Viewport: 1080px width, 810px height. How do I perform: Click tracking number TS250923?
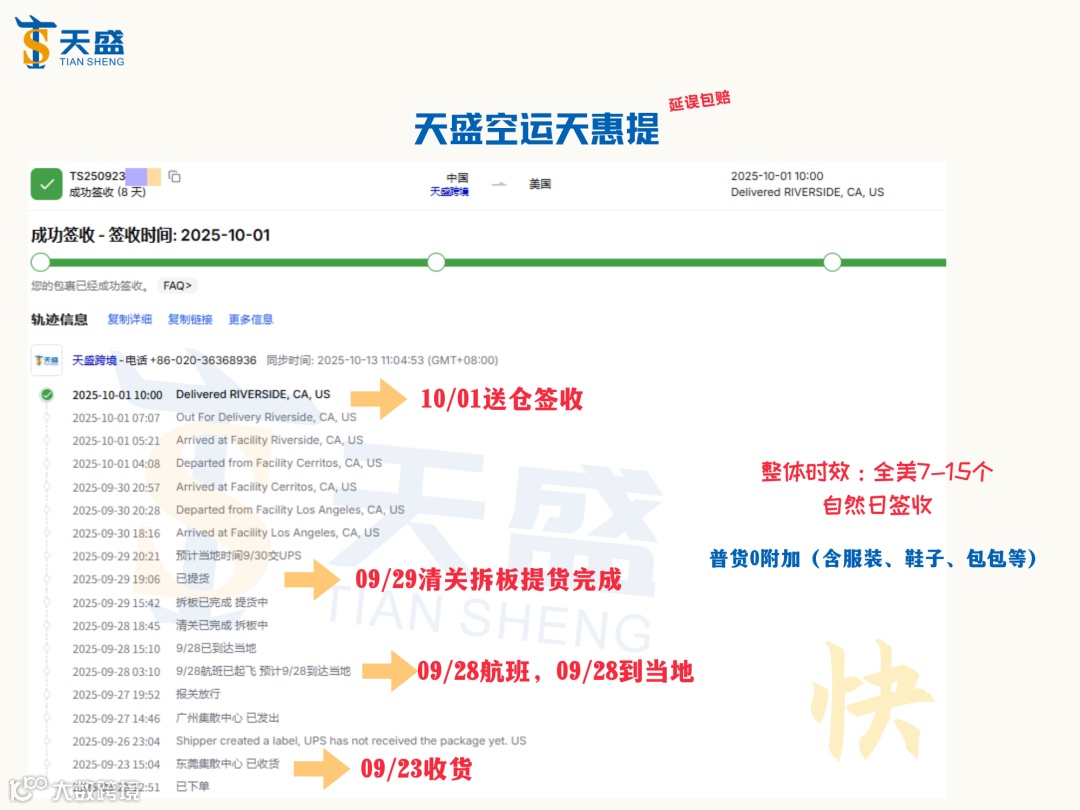[97, 176]
